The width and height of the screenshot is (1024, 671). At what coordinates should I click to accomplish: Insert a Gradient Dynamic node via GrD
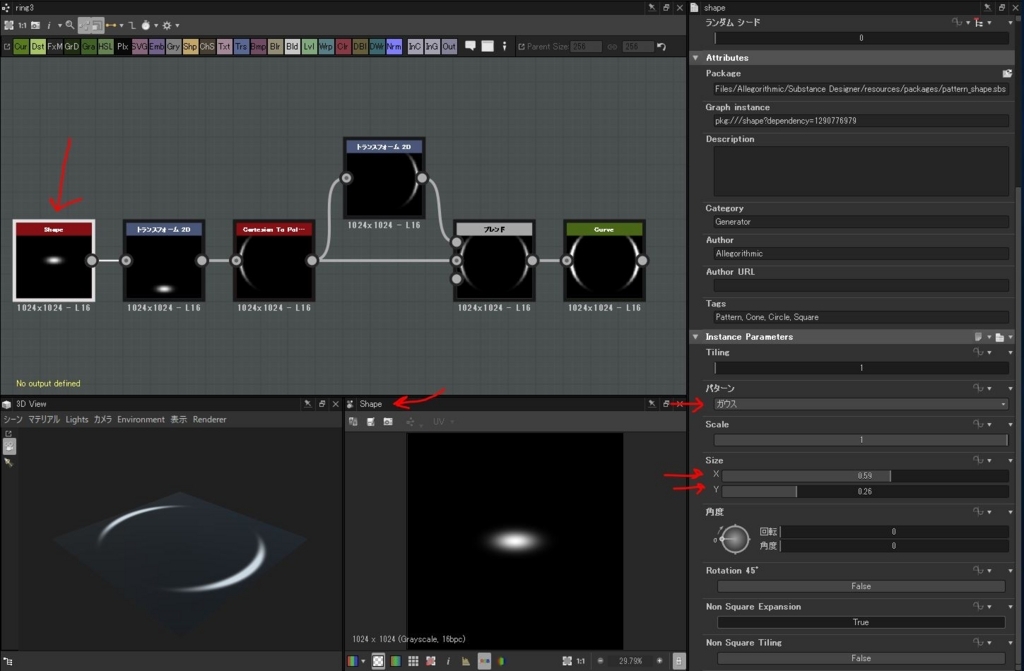point(72,46)
